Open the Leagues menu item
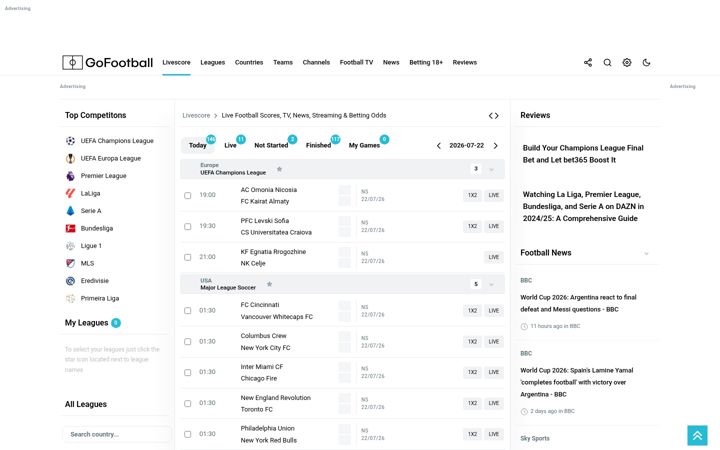Viewport: 720px width, 450px height. [x=213, y=62]
